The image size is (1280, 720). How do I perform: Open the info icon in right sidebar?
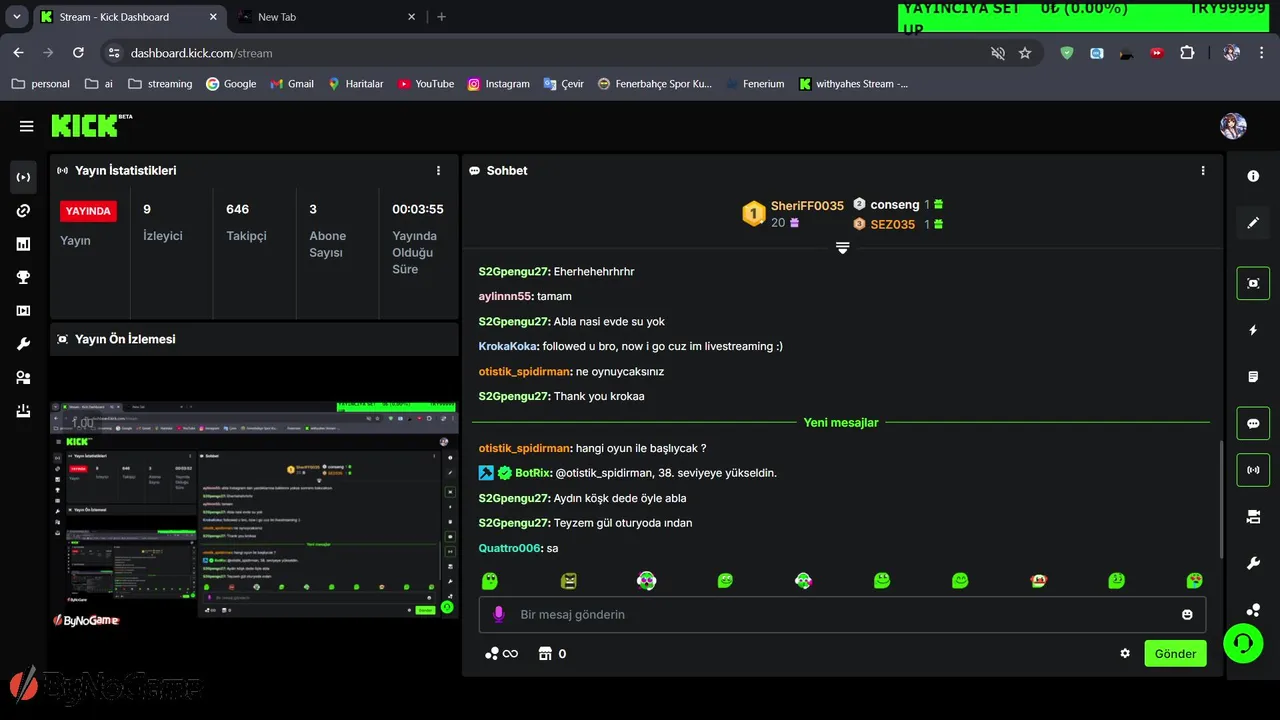click(x=1253, y=176)
